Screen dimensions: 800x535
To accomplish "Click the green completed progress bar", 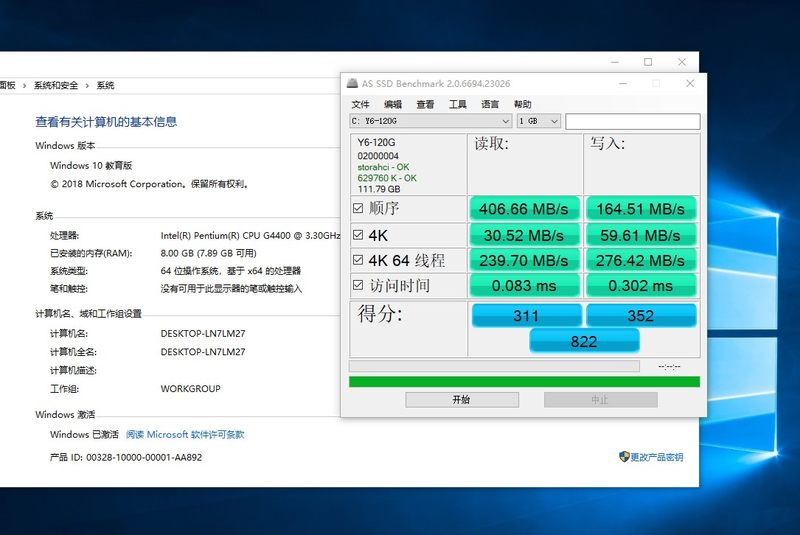I will point(524,382).
